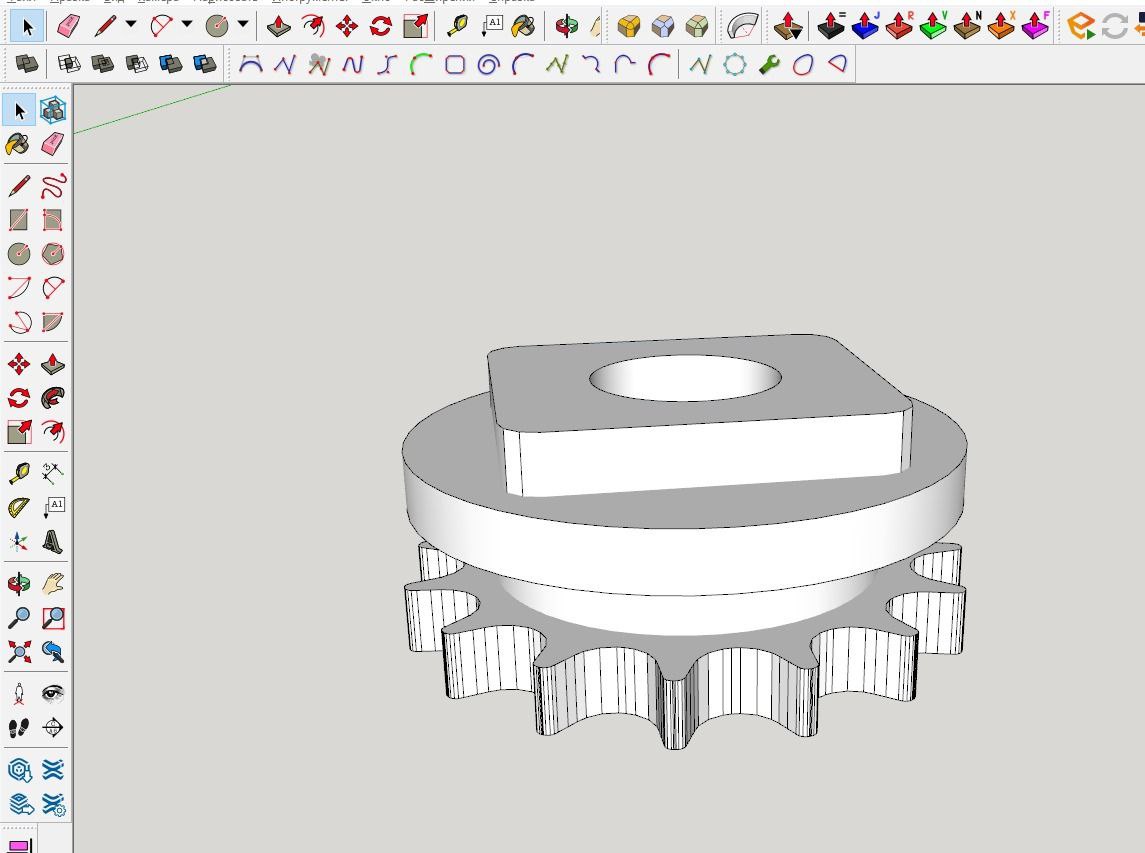Pick the Protractor tool
Screen dimensions: 1145x853
click(19, 508)
